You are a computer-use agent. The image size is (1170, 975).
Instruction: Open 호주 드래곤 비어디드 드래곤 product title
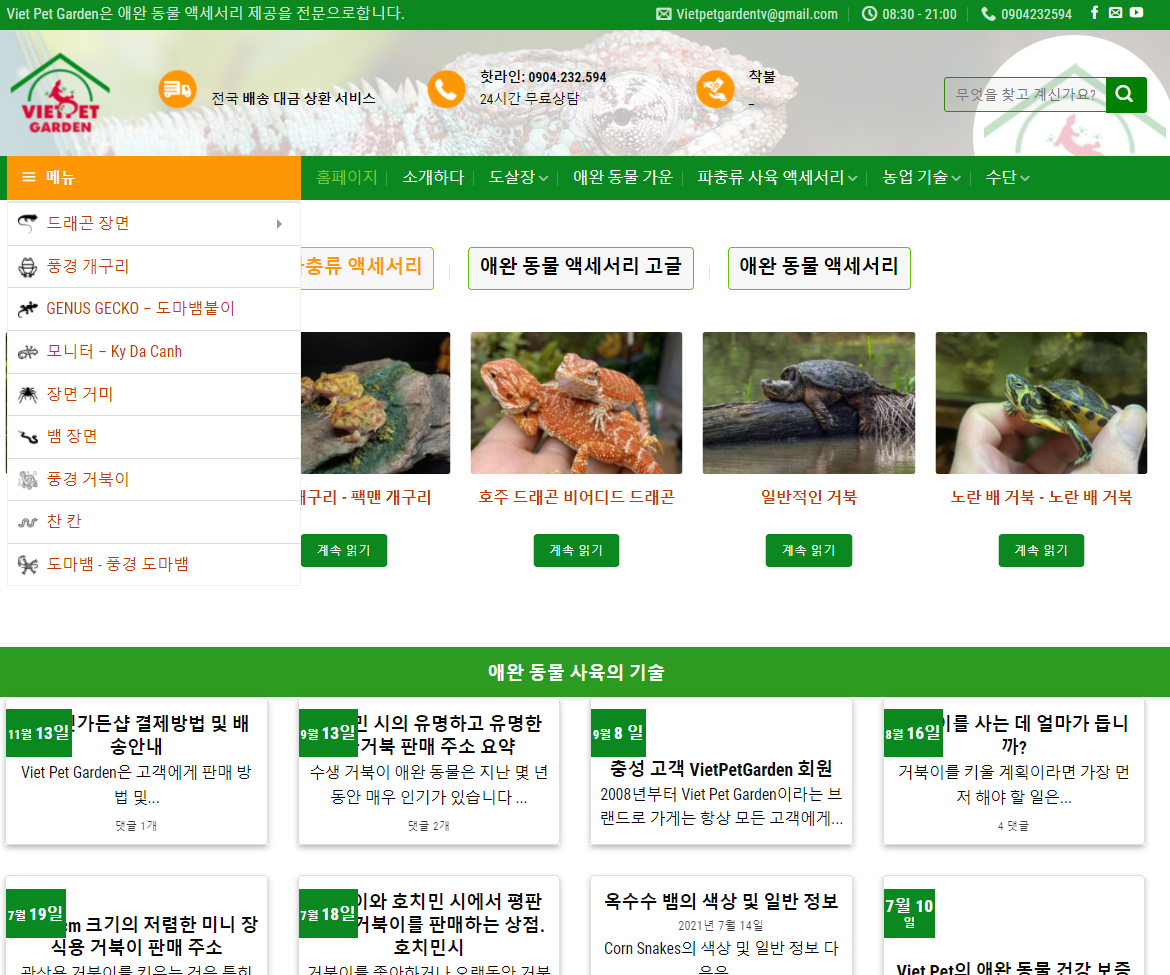pyautogui.click(x=576, y=498)
